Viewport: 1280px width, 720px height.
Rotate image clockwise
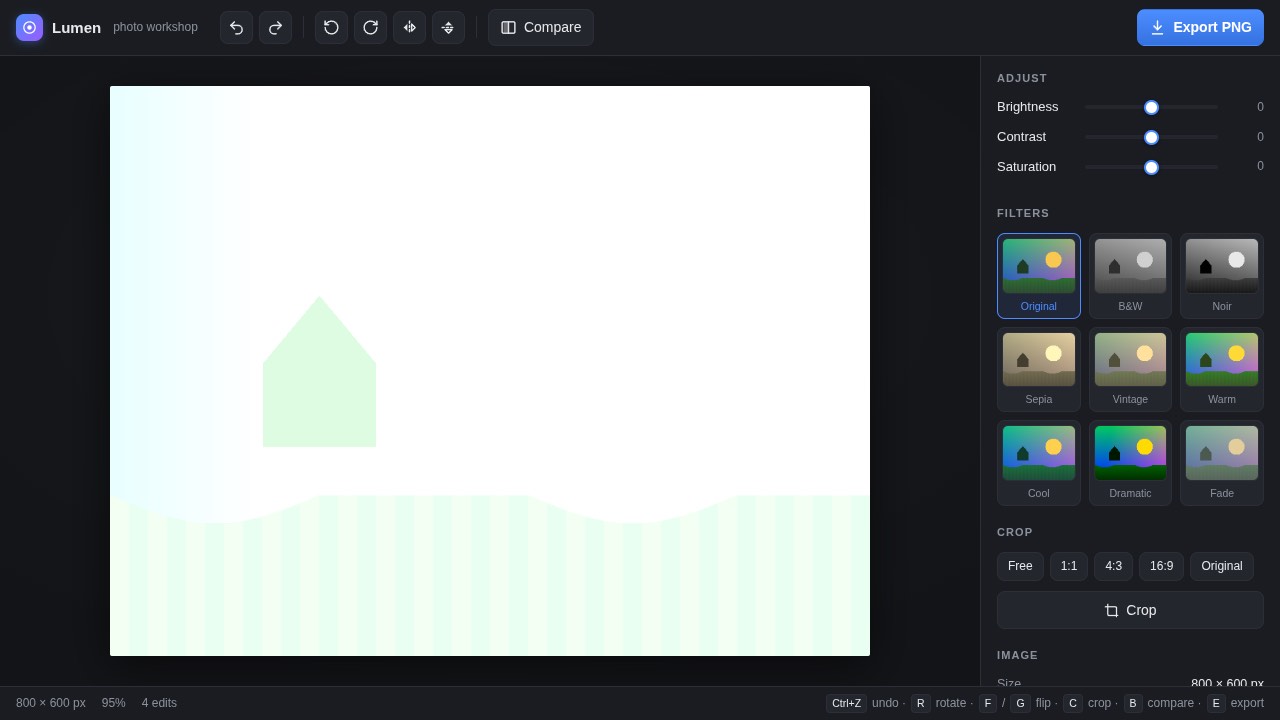click(370, 27)
